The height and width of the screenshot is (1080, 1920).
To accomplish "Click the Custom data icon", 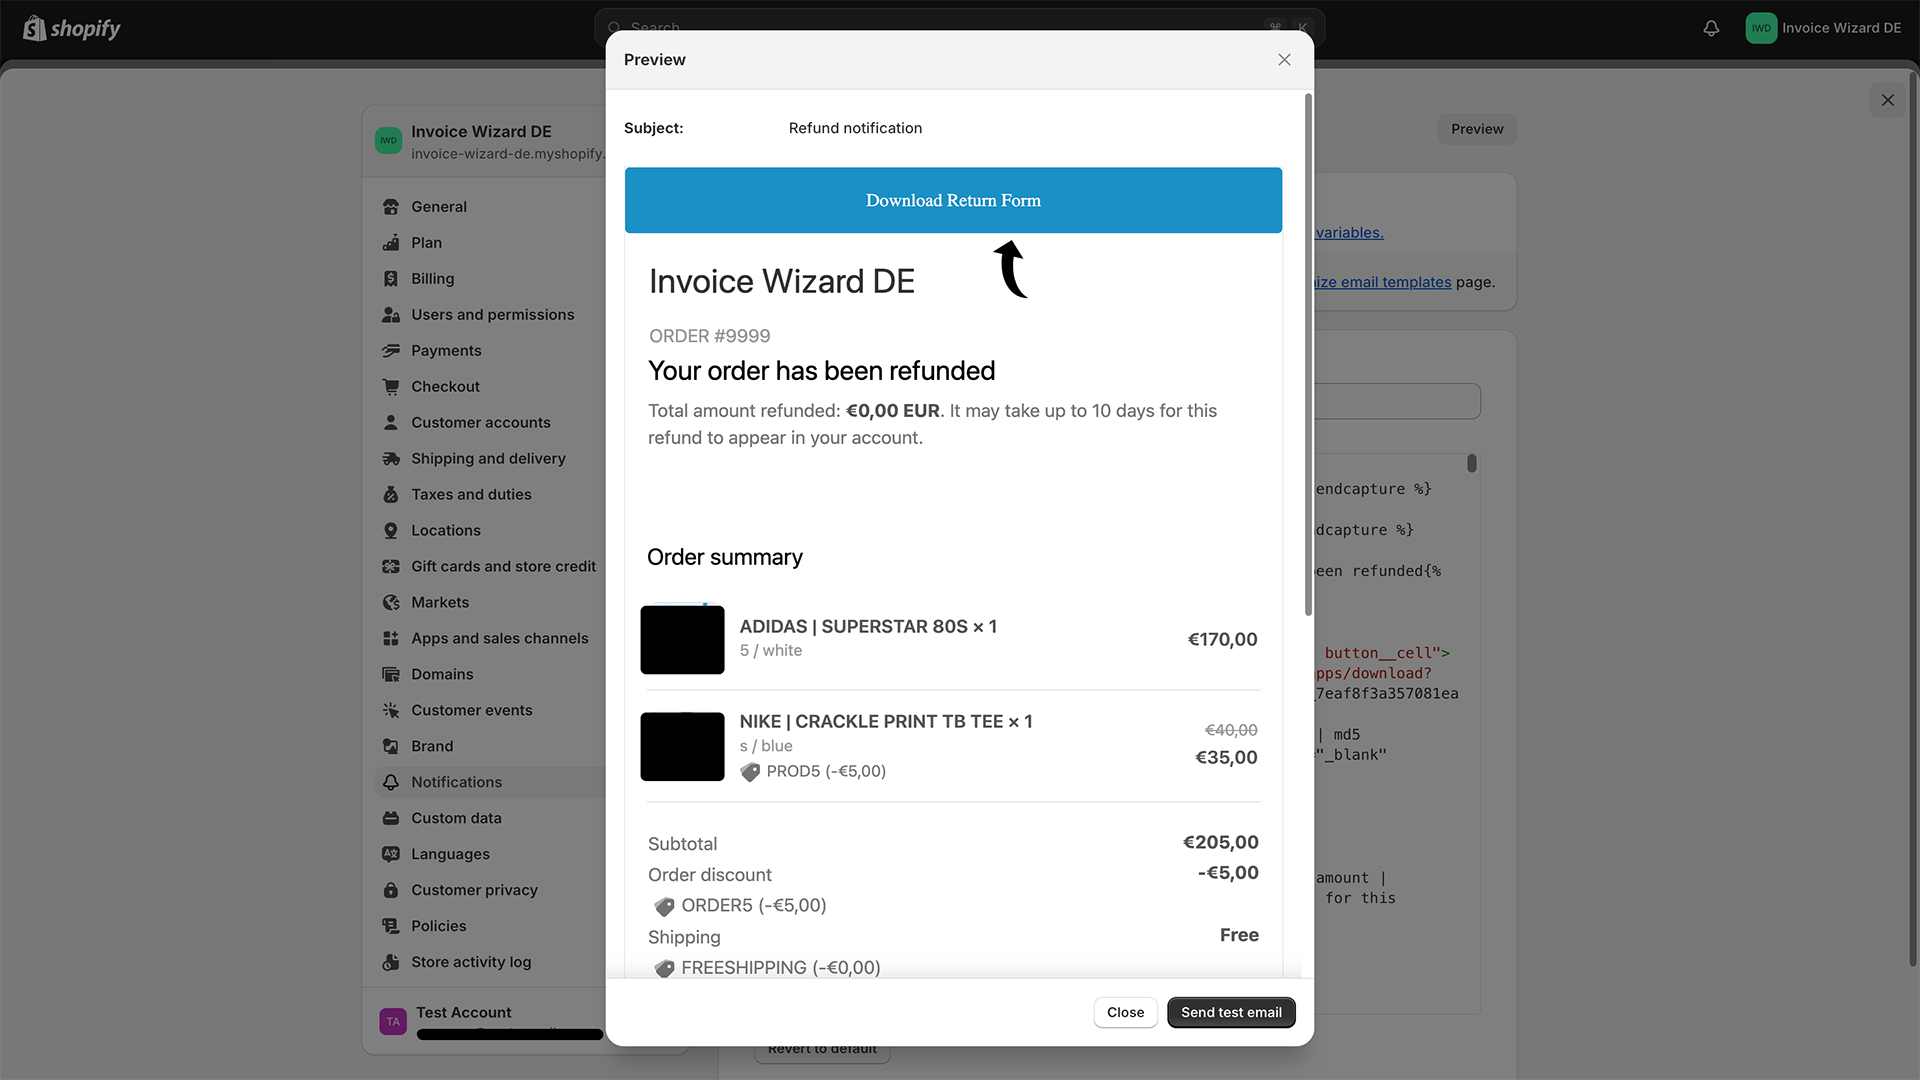I will [x=391, y=819].
